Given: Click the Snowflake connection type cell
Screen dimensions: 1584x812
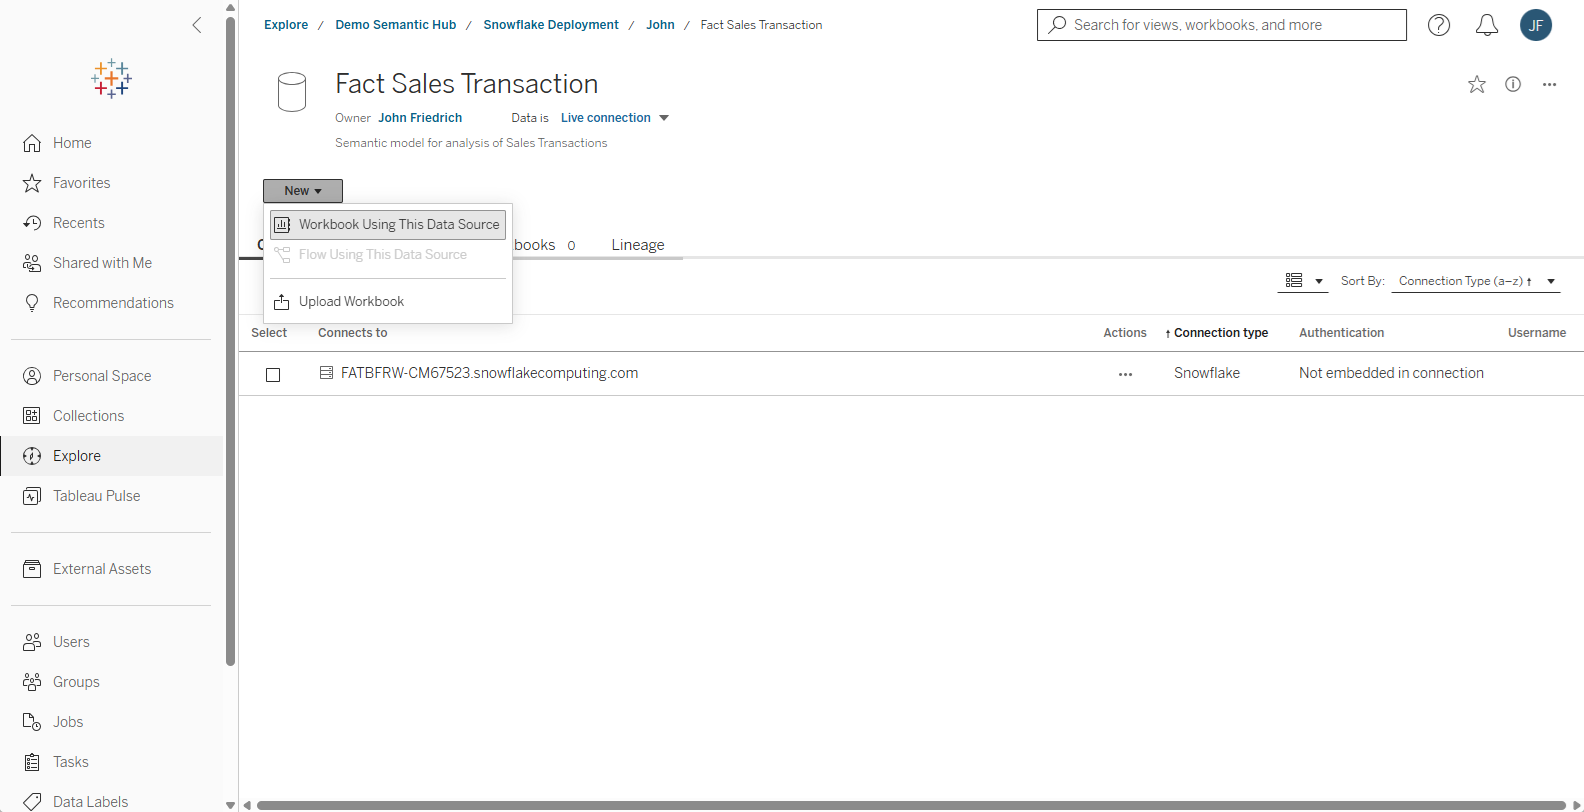Looking at the screenshot, I should (x=1207, y=373).
